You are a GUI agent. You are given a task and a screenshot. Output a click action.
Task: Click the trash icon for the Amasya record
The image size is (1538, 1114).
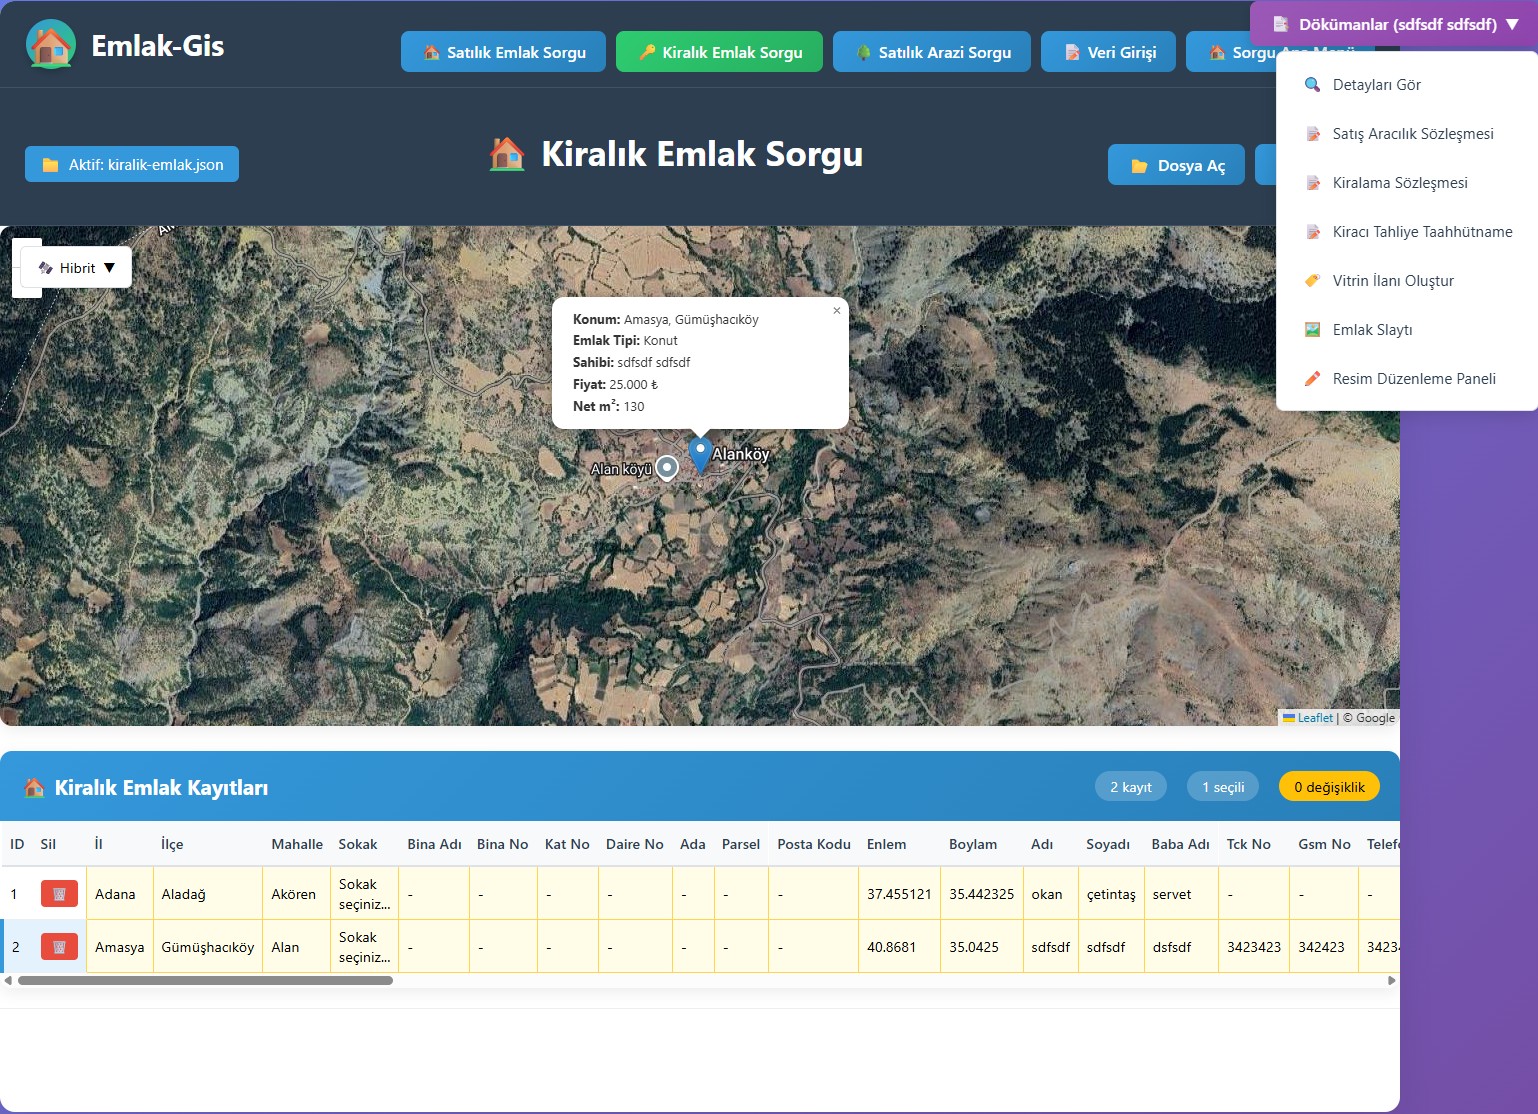coord(59,947)
